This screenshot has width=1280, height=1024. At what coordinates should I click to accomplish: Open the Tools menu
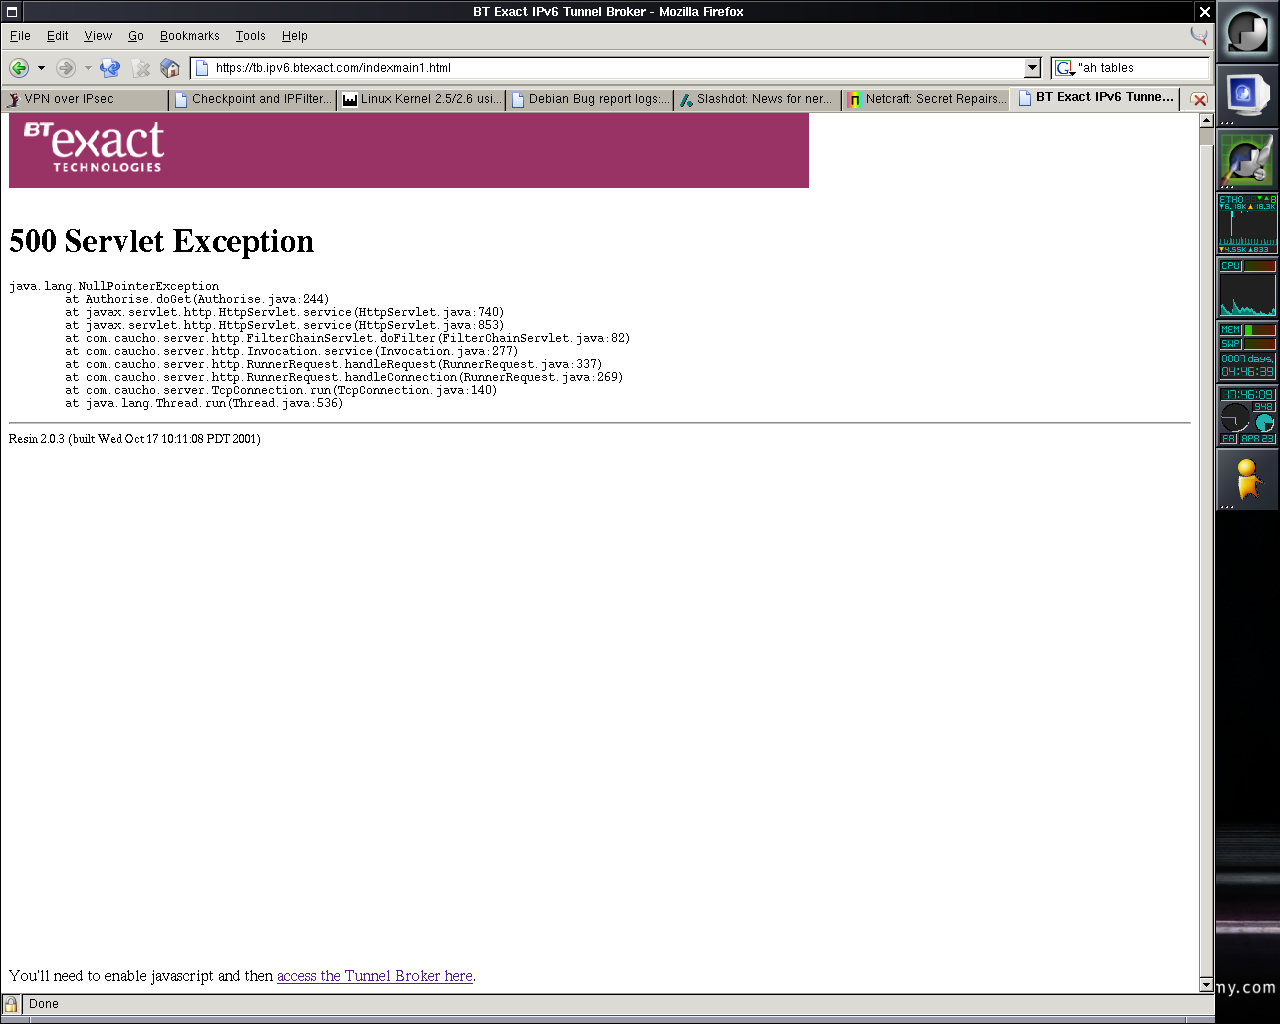pos(250,36)
